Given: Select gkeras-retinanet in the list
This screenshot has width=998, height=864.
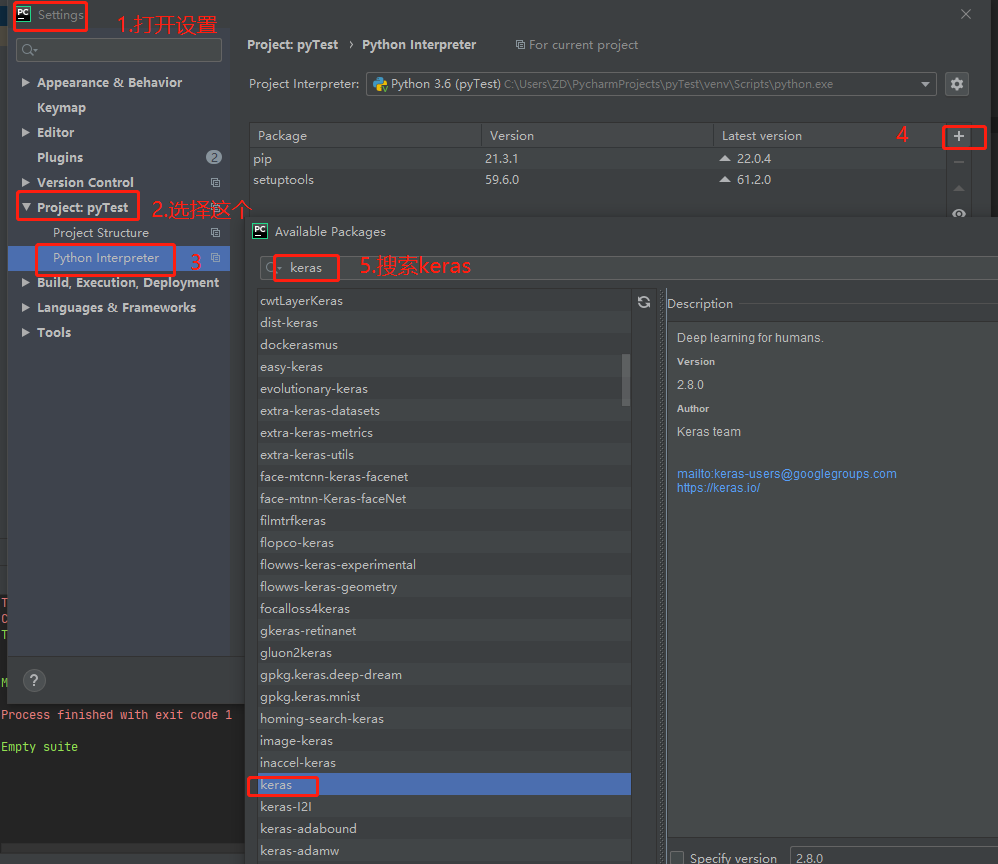Looking at the screenshot, I should (444, 630).
